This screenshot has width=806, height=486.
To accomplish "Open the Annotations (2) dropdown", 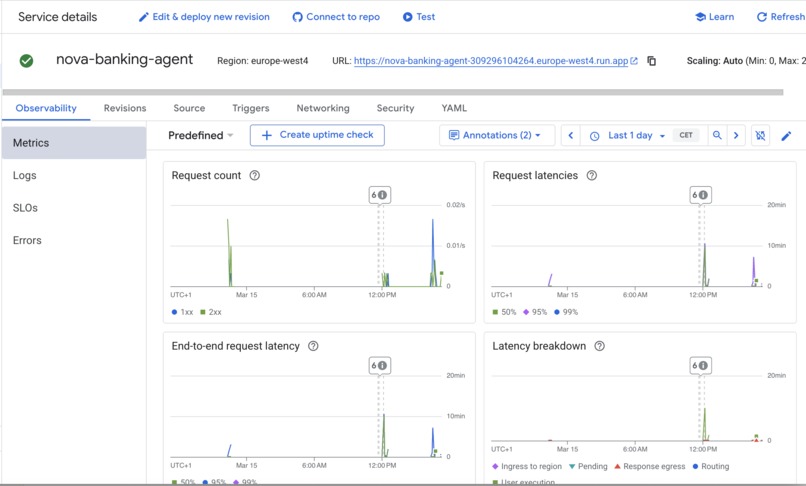I will [497, 135].
